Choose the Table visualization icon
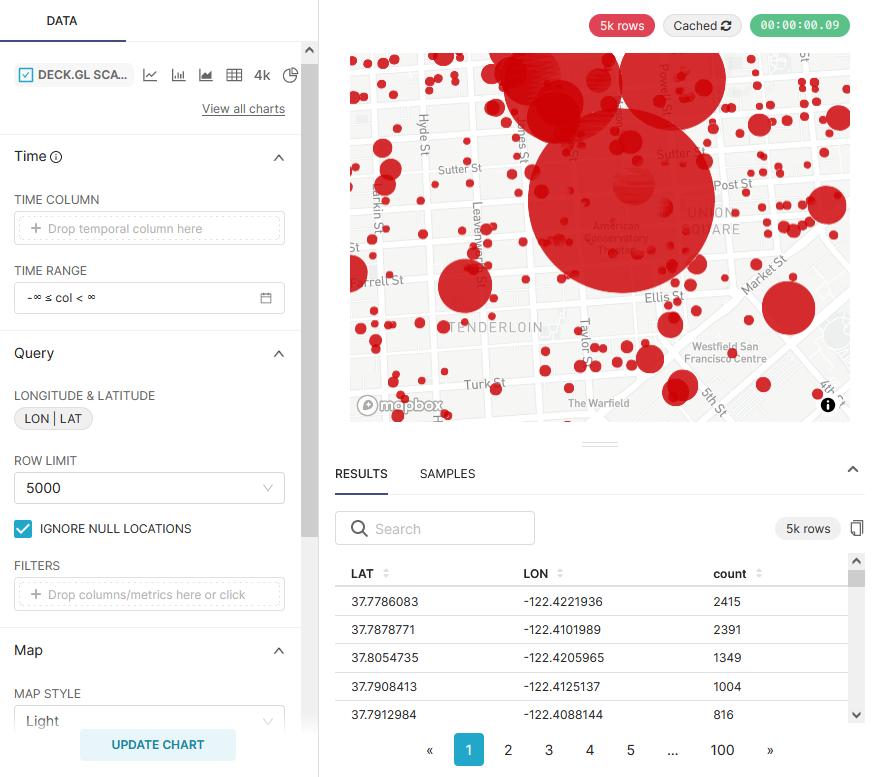The height and width of the screenshot is (777, 877). pos(232,74)
